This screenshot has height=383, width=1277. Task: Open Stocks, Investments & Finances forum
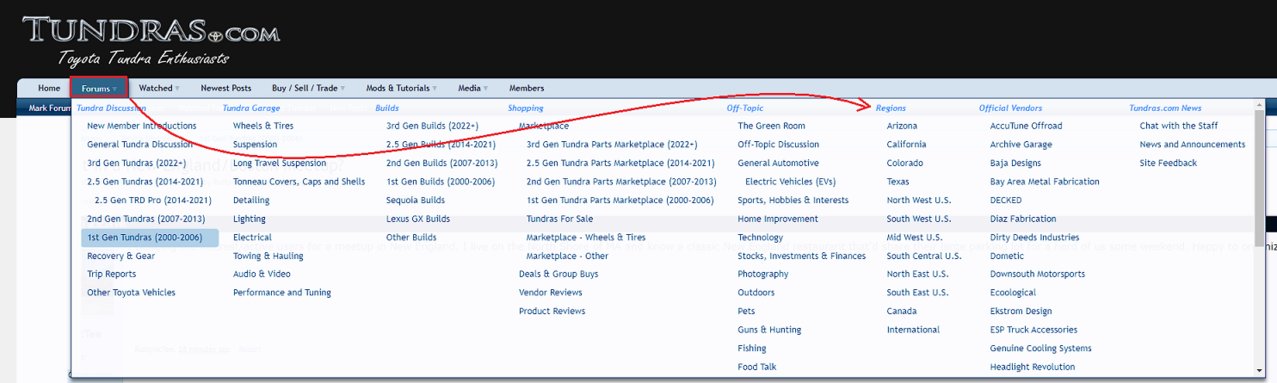coord(802,256)
